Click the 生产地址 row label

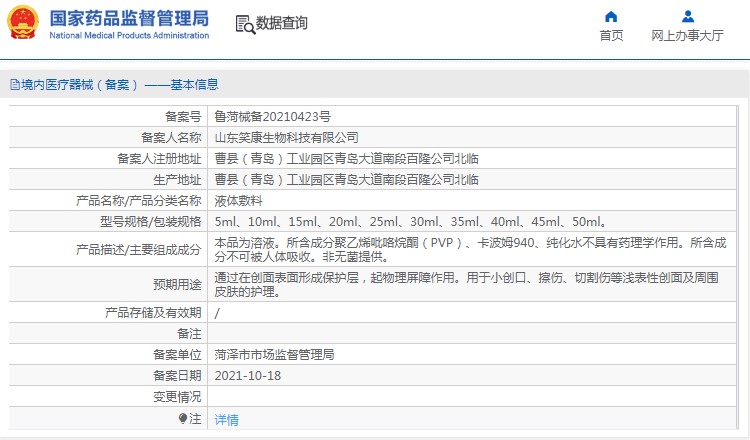tap(177, 179)
